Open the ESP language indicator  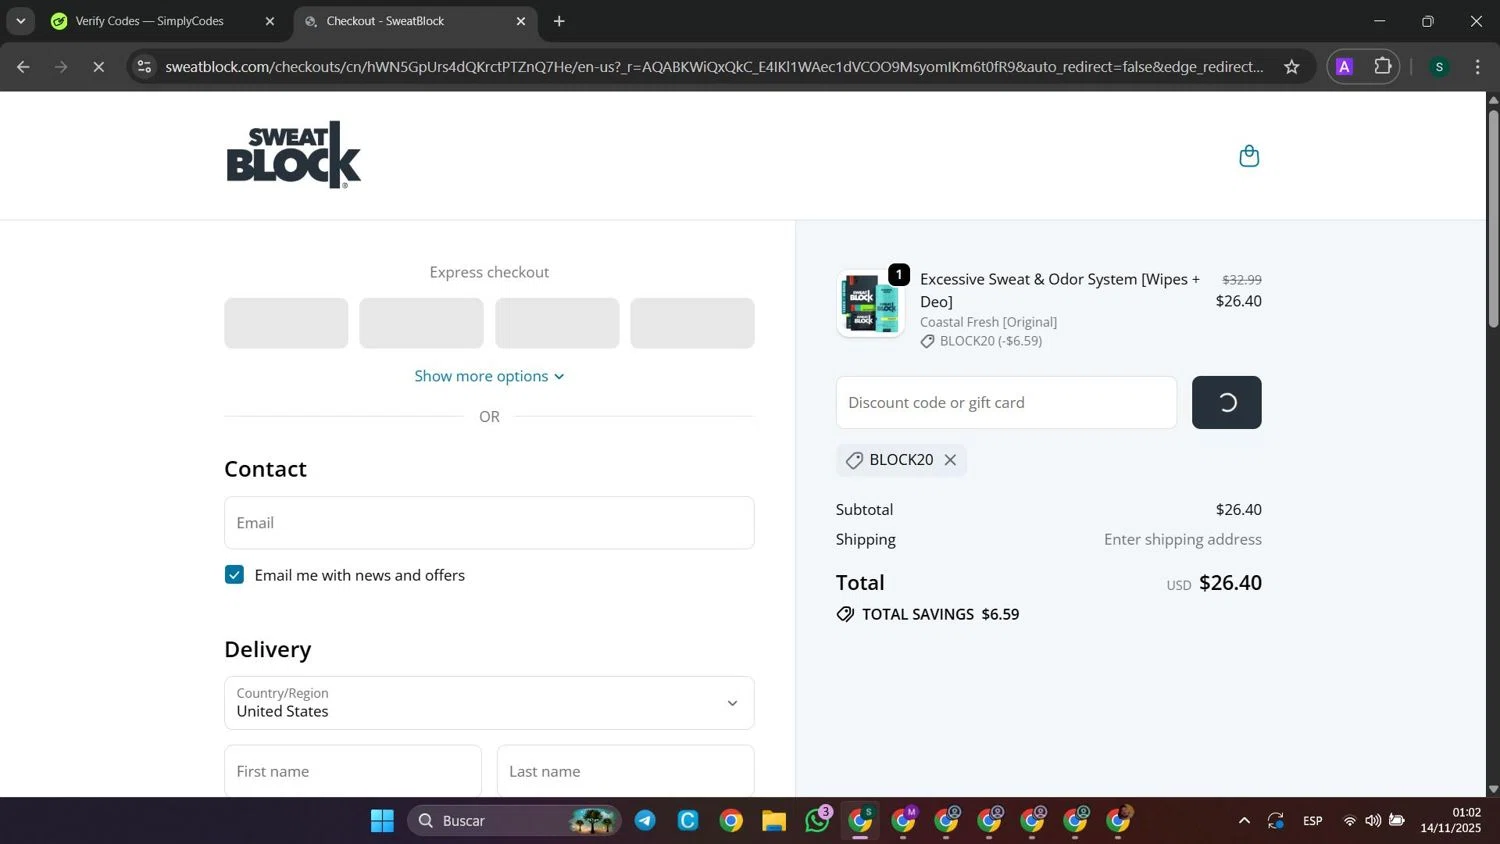(1313, 821)
